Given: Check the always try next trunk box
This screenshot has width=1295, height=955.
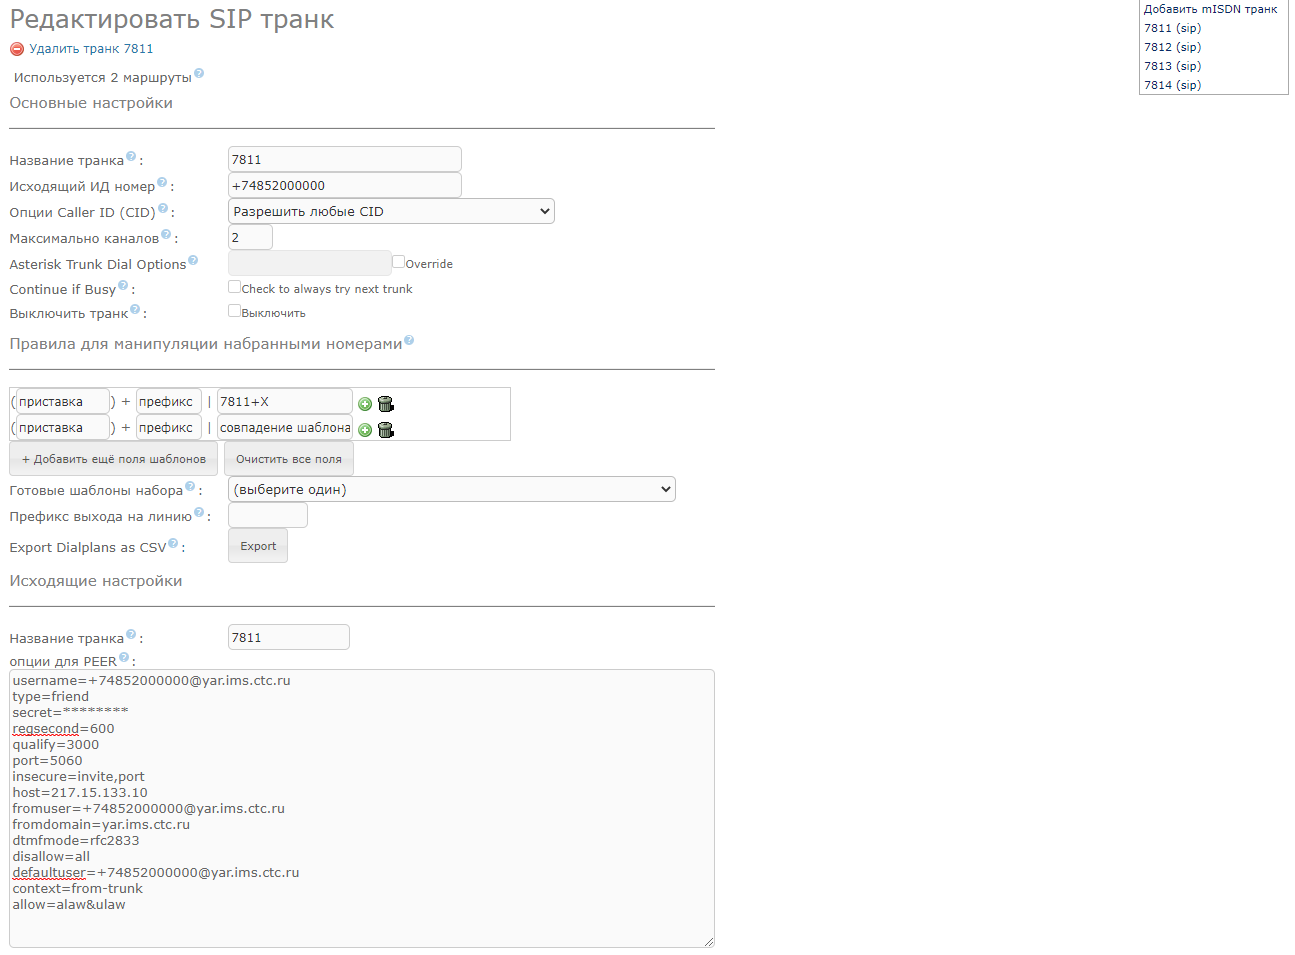Looking at the screenshot, I should tap(234, 287).
